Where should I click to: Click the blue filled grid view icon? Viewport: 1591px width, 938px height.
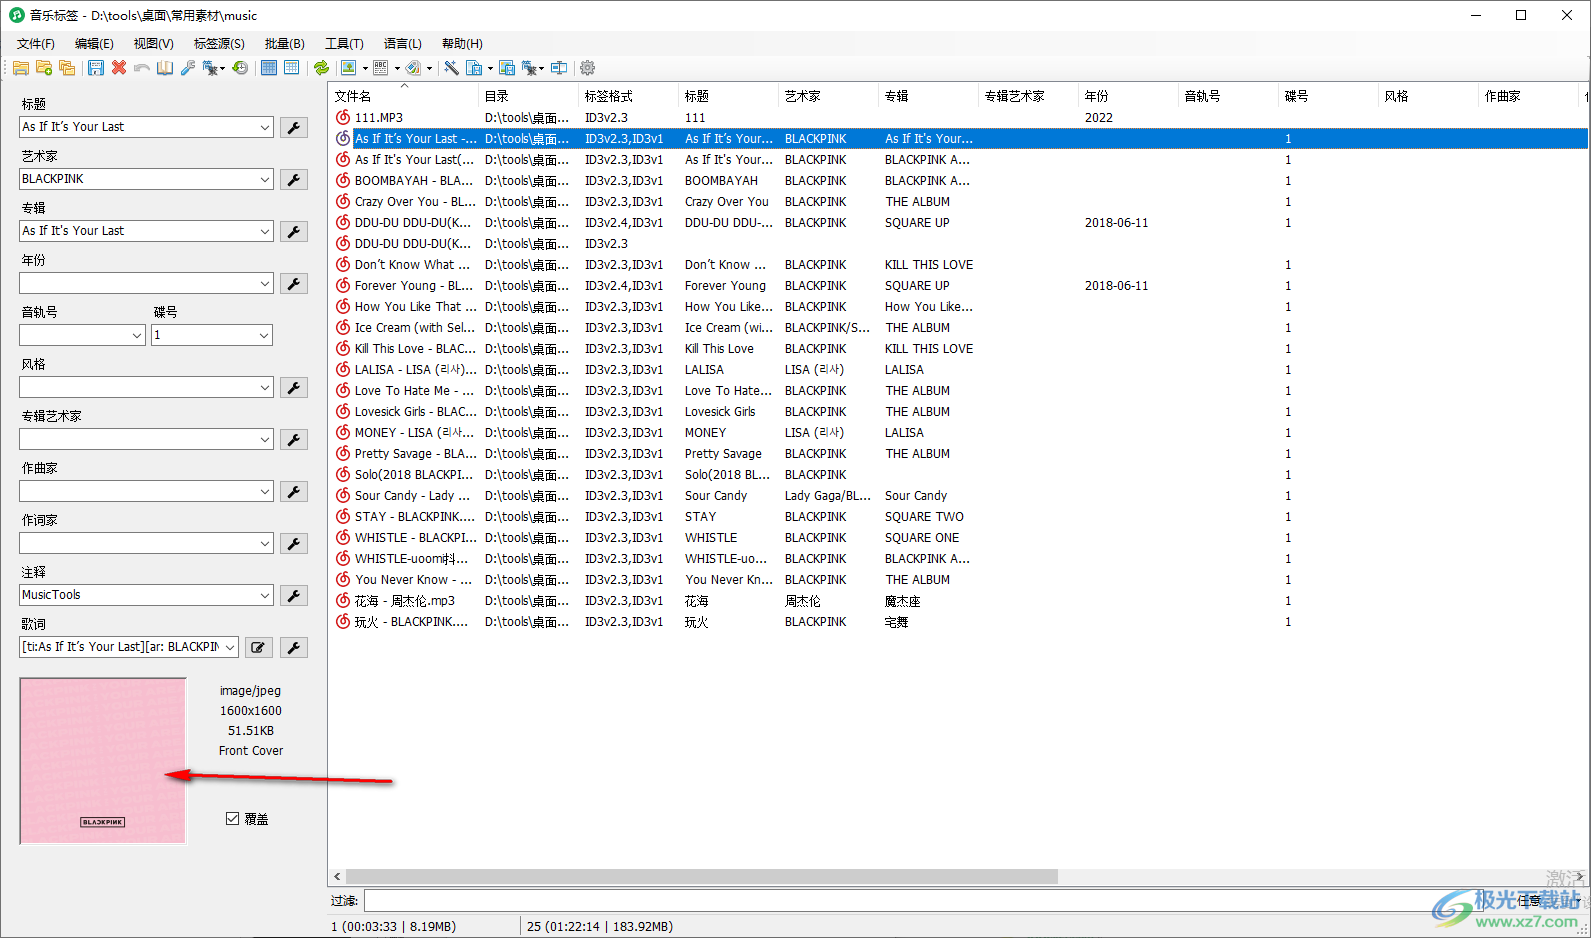point(269,68)
